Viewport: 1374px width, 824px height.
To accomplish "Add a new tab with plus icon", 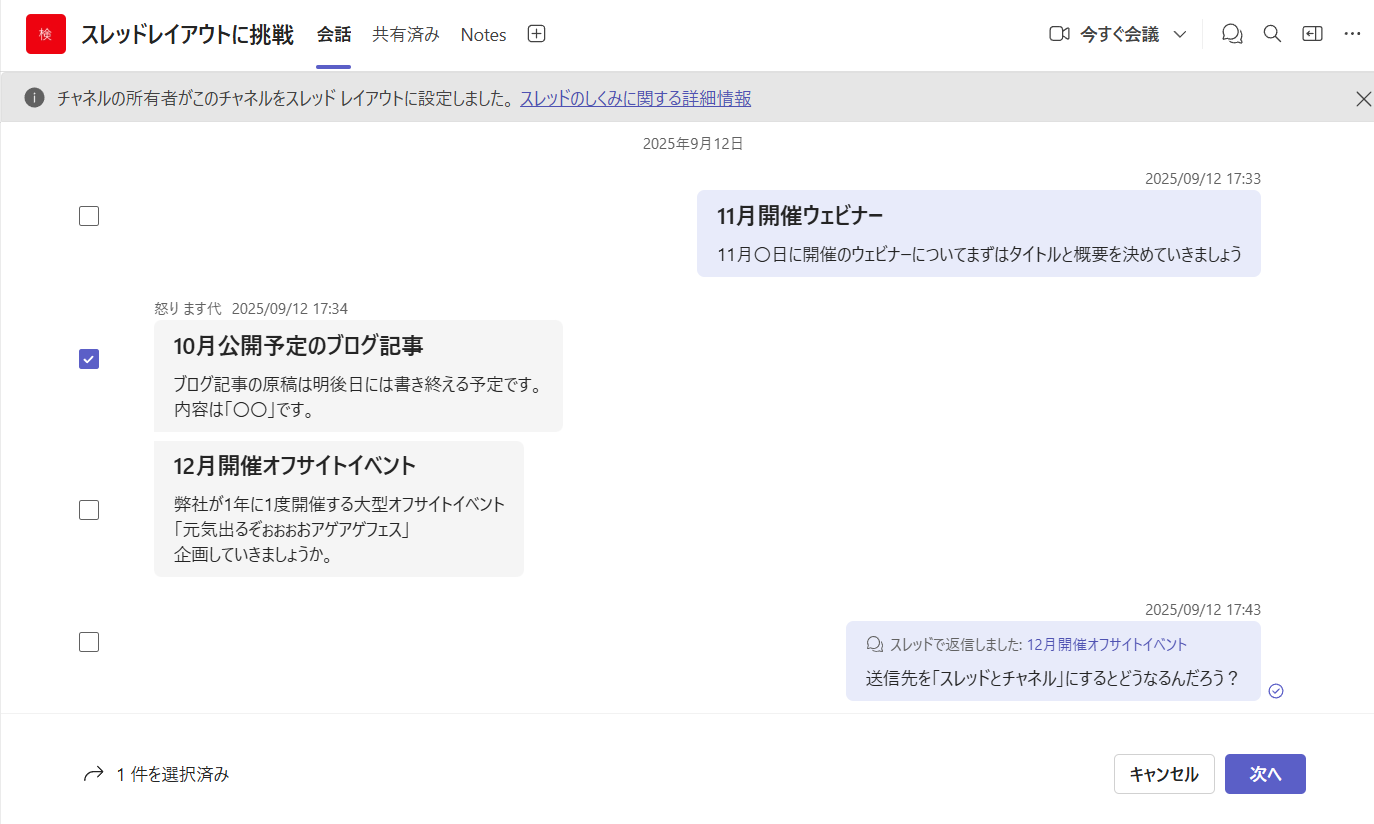I will coord(536,34).
